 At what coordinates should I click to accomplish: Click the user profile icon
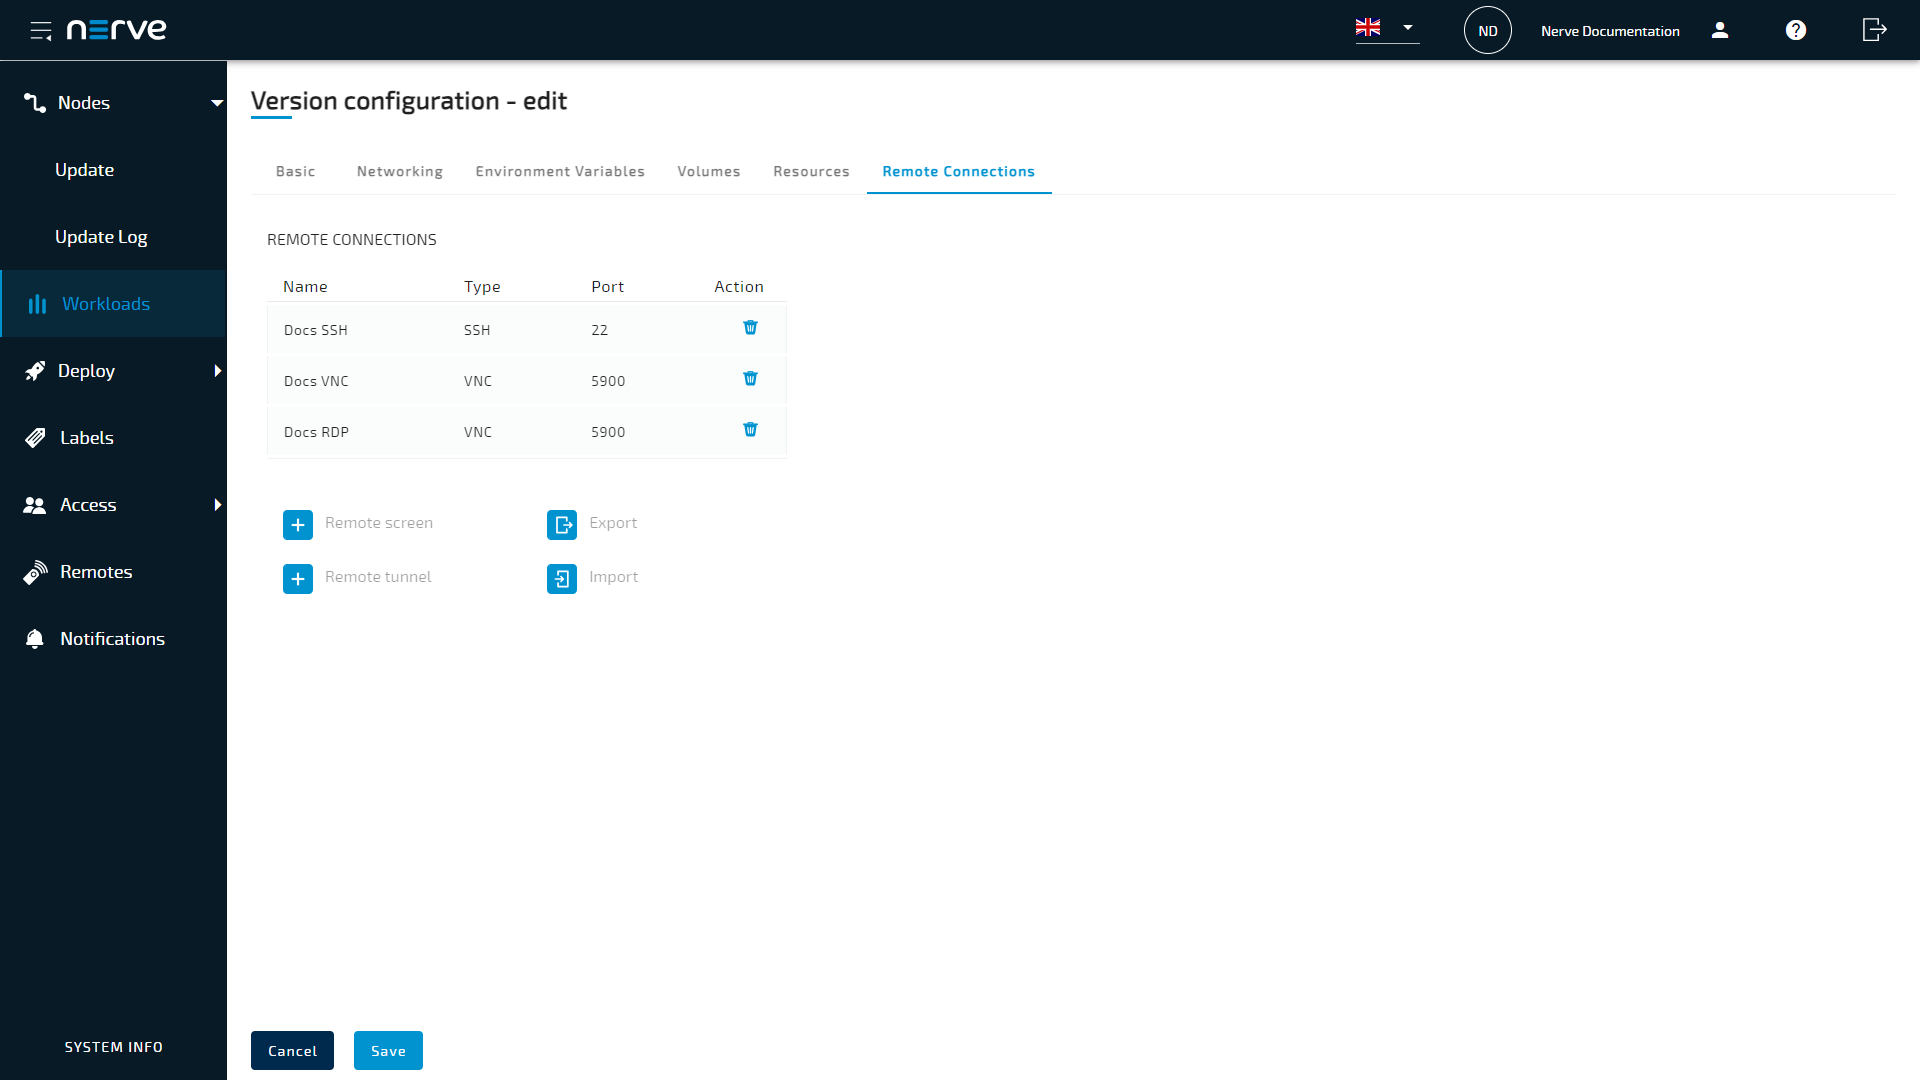pyautogui.click(x=1721, y=30)
